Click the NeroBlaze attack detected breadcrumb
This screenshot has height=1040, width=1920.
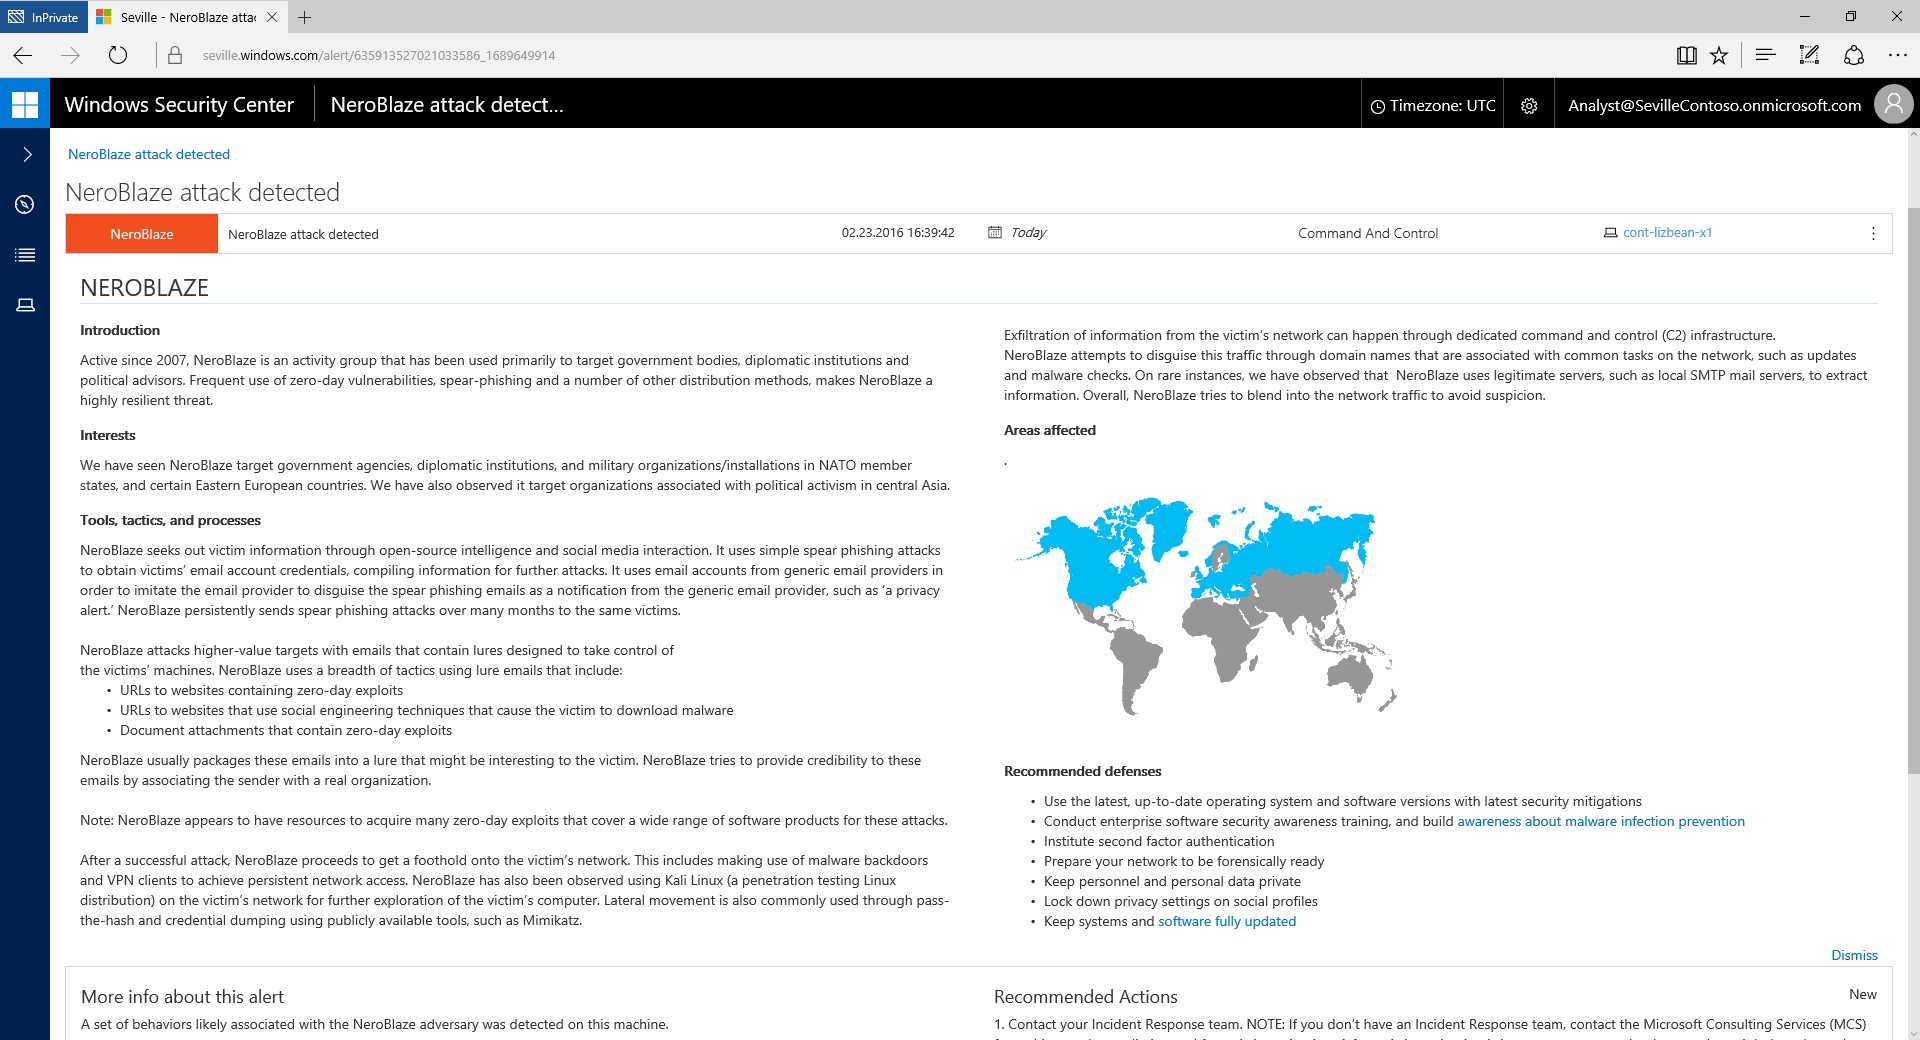point(149,154)
